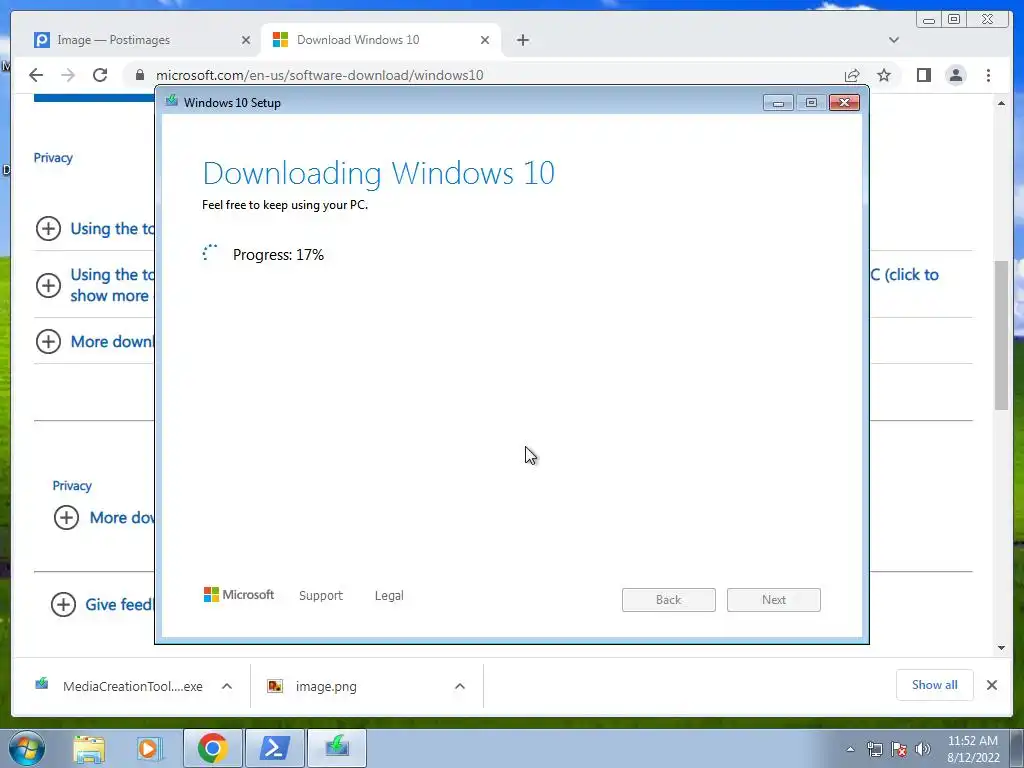Click the network tray icon
1024x768 pixels.
[x=874, y=749]
